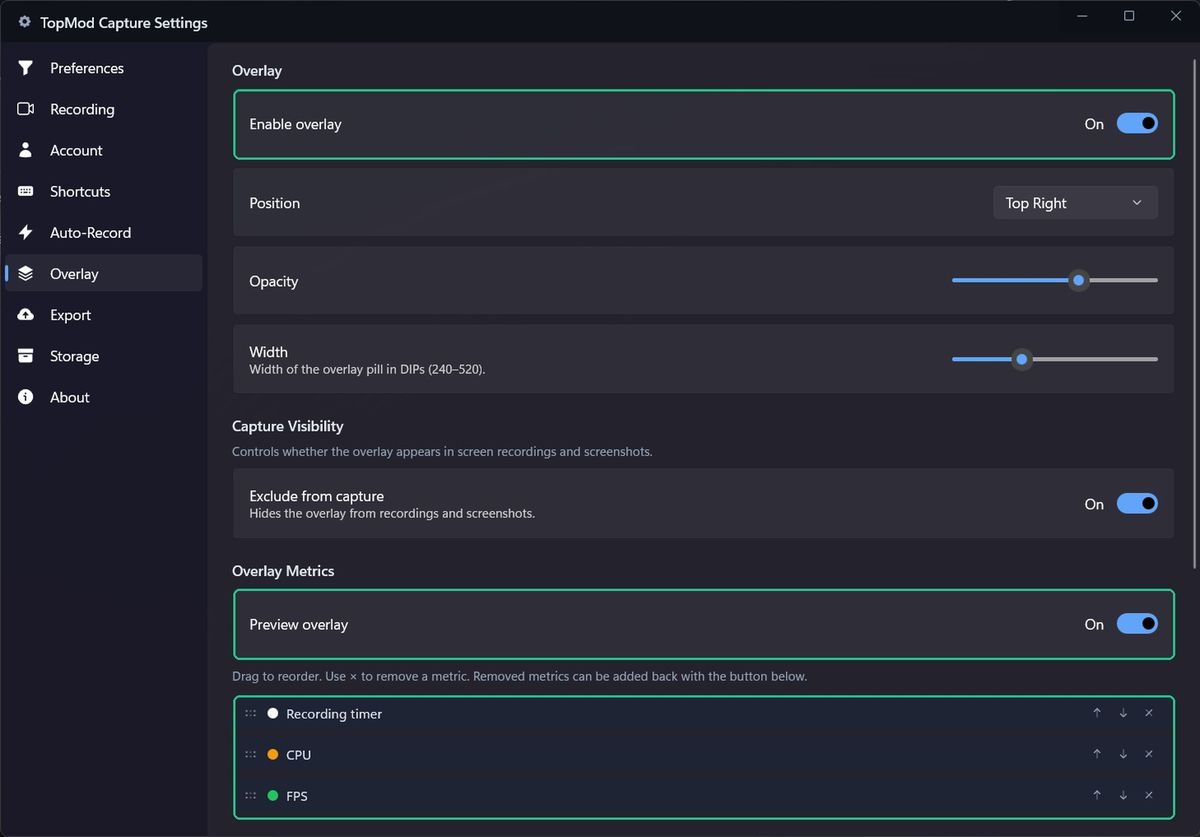The width and height of the screenshot is (1200, 837).
Task: Click drag handle of Recording timer row
Action: pyautogui.click(x=251, y=713)
